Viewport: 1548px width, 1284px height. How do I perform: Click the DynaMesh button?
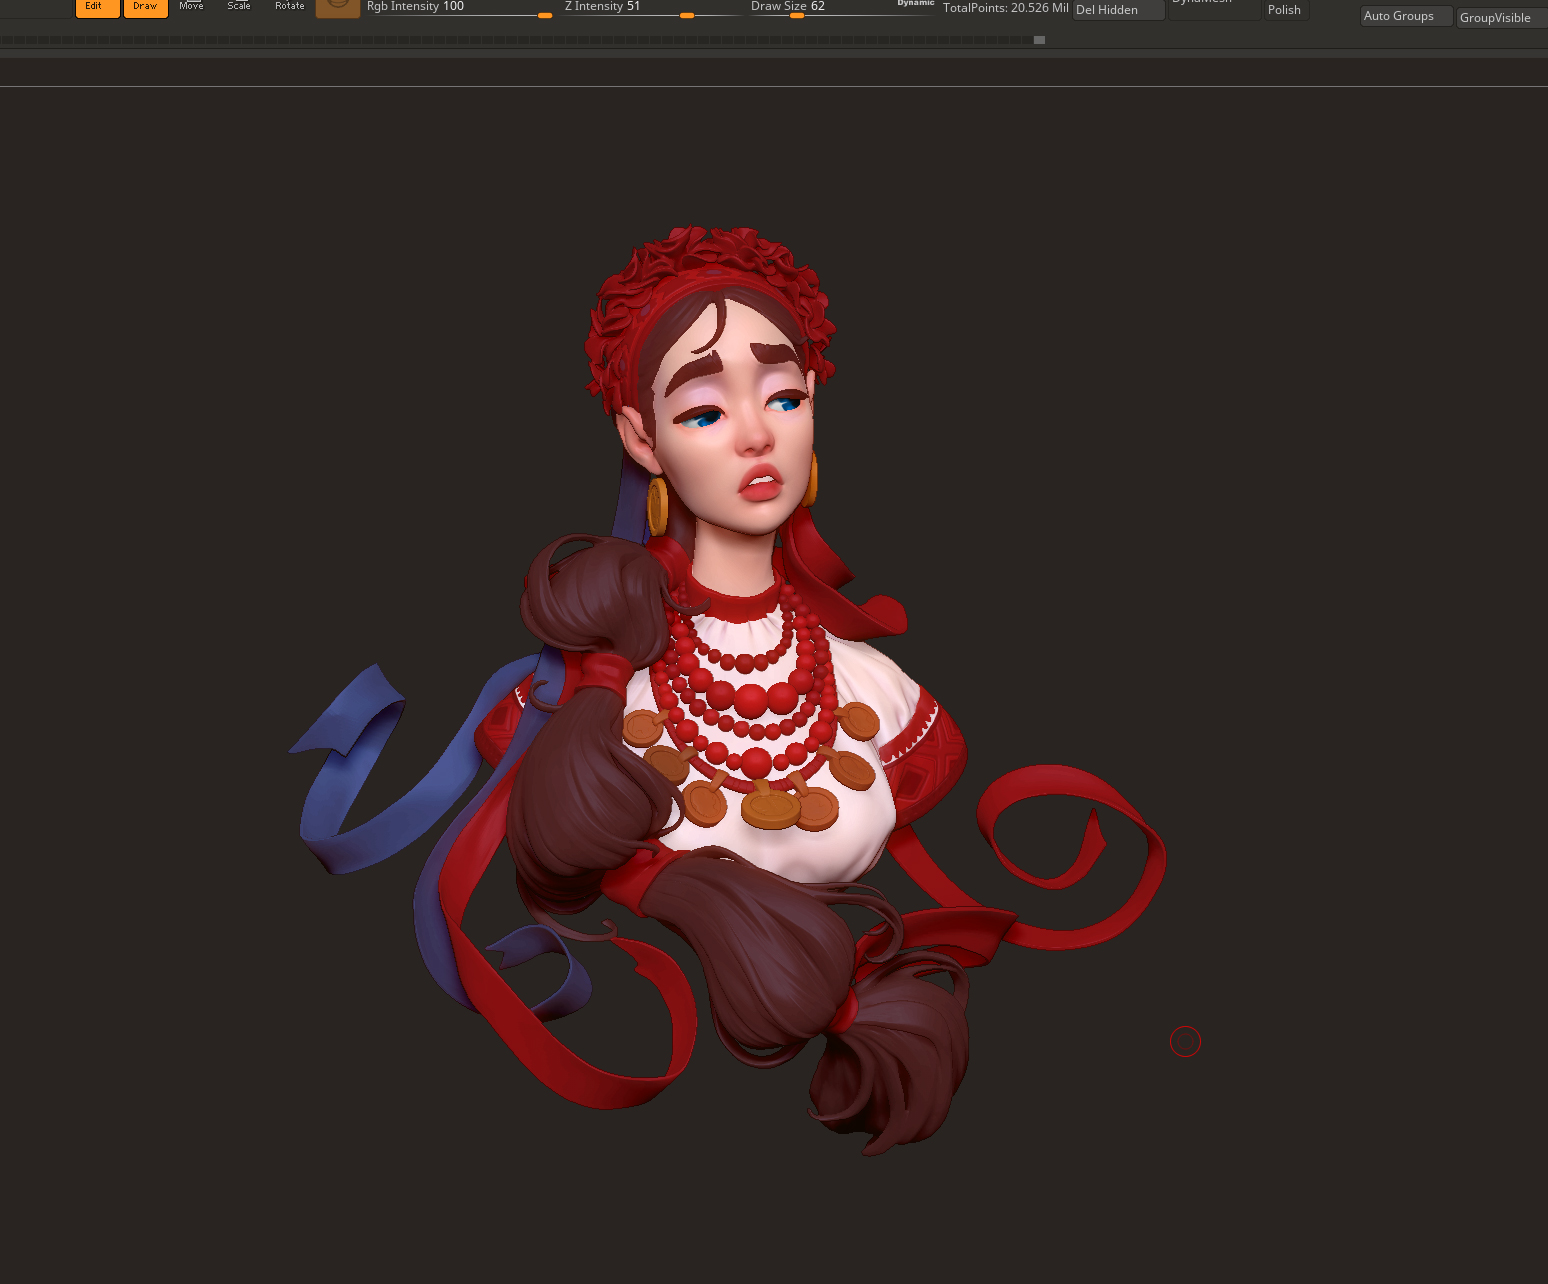click(1214, 8)
